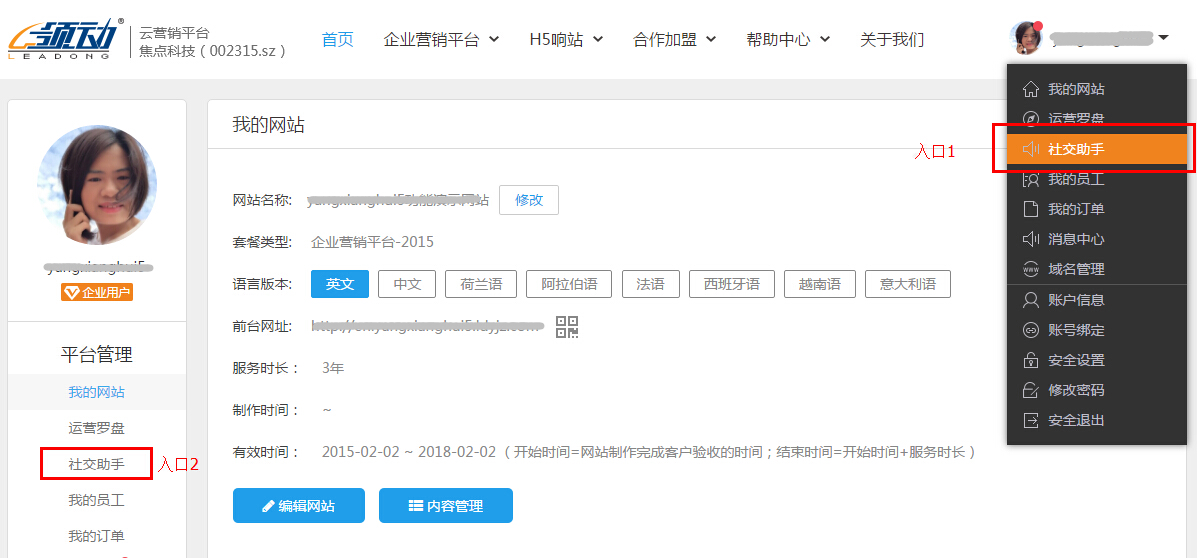The width and height of the screenshot is (1197, 558).
Task: Click the home icon for 我的网站 in dropdown
Action: 1031,90
